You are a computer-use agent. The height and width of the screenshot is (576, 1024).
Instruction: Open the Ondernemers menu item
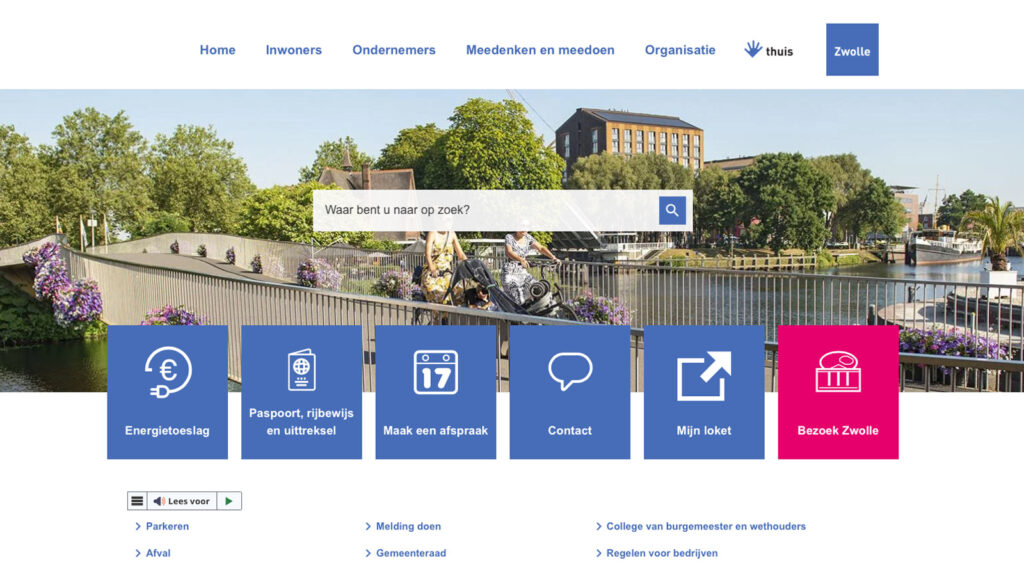394,50
